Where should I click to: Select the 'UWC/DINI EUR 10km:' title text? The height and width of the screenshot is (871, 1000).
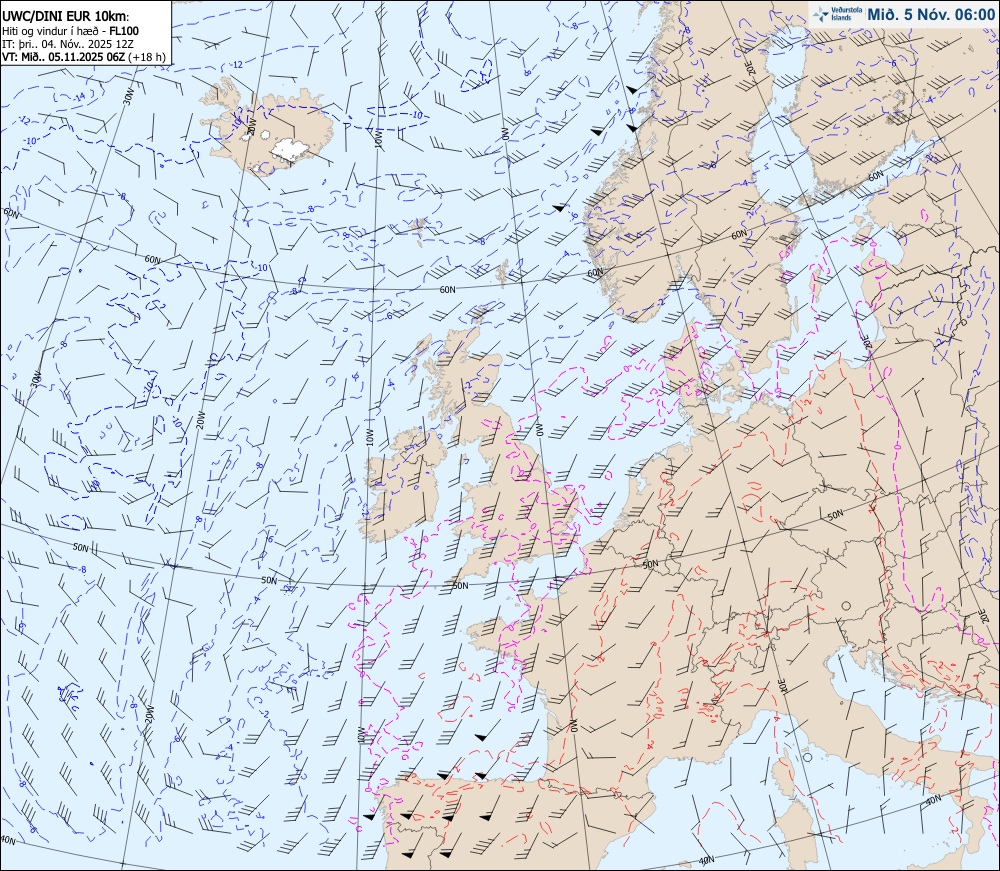pyautogui.click(x=66, y=18)
